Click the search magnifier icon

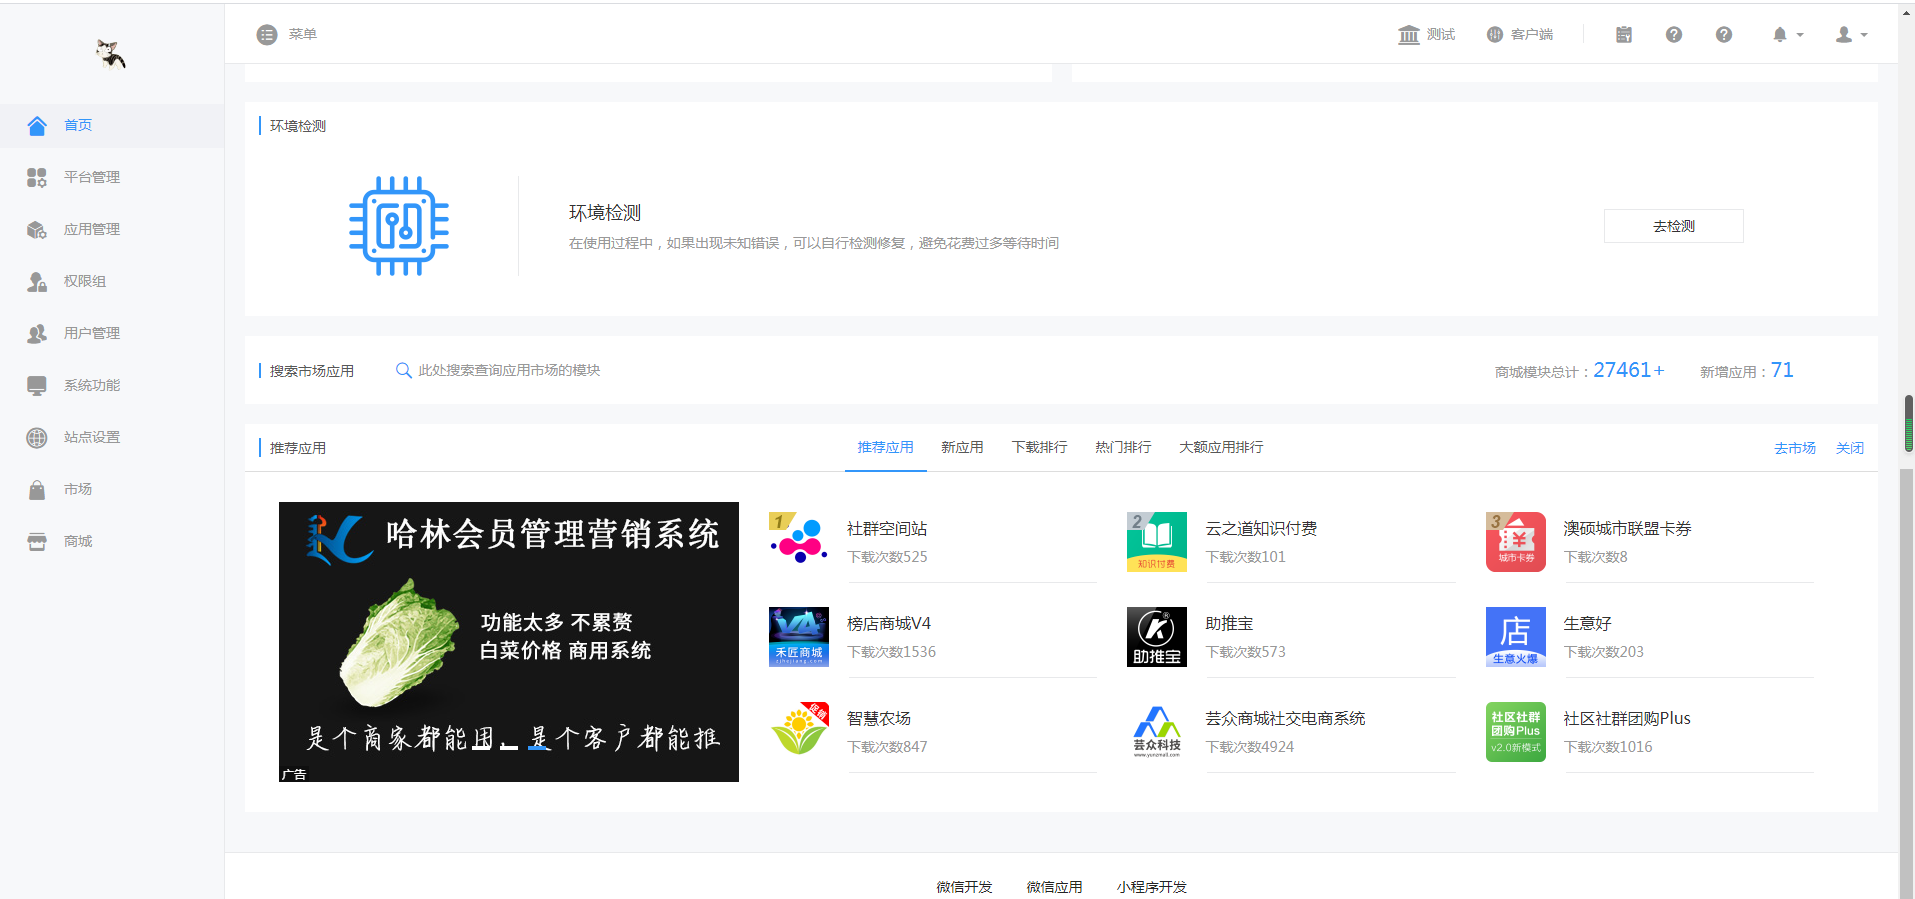point(404,371)
